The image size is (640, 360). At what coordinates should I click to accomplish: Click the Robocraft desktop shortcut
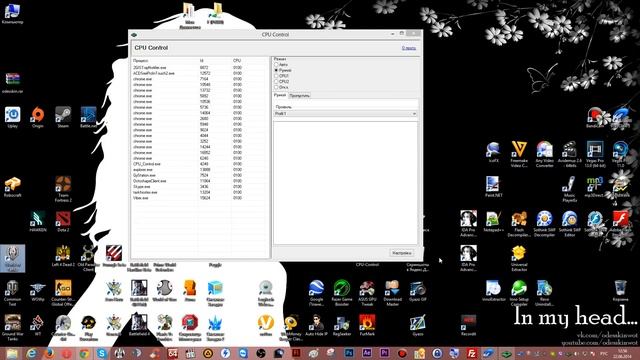click(13, 187)
